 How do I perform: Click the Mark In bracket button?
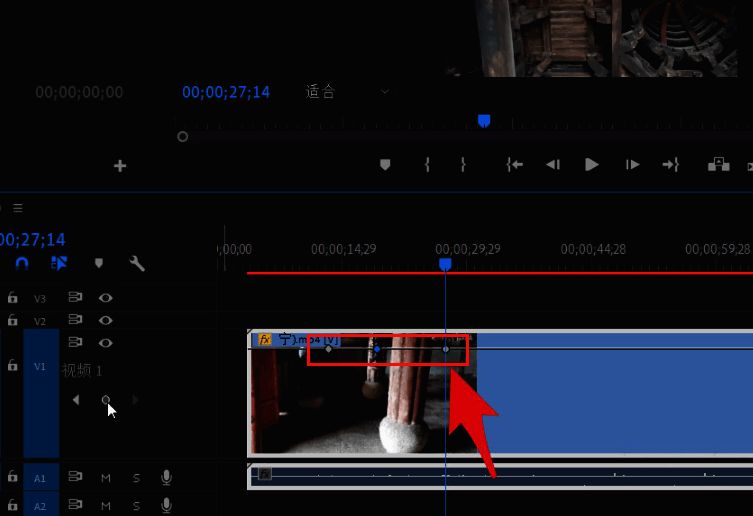(427, 165)
